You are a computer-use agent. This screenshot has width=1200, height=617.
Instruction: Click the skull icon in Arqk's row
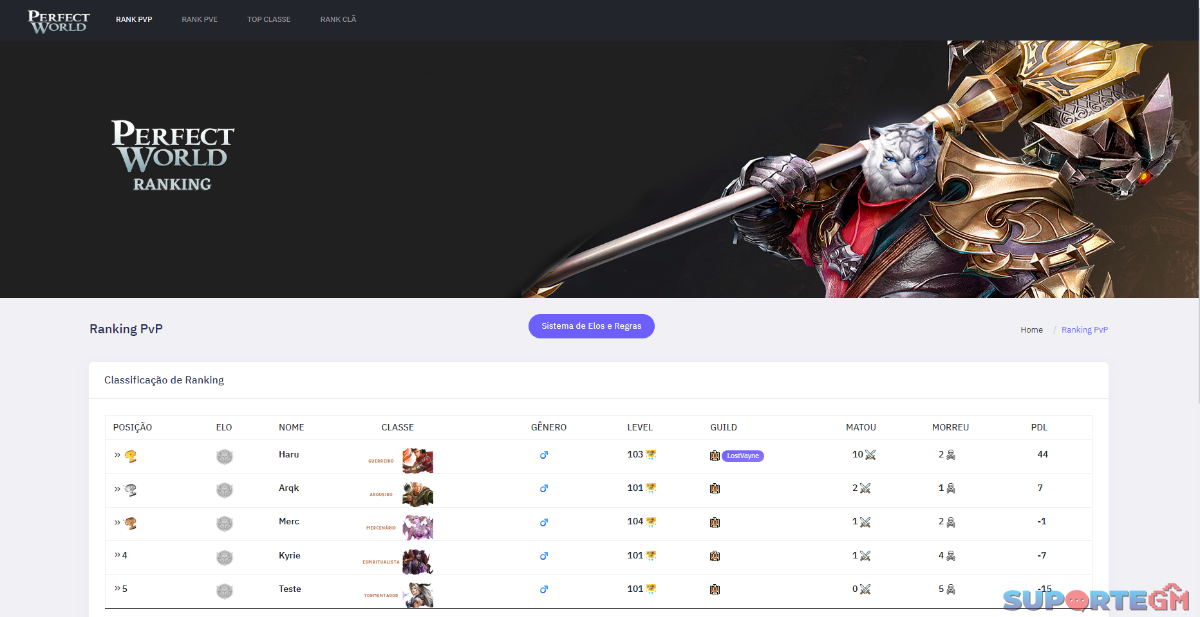point(951,489)
